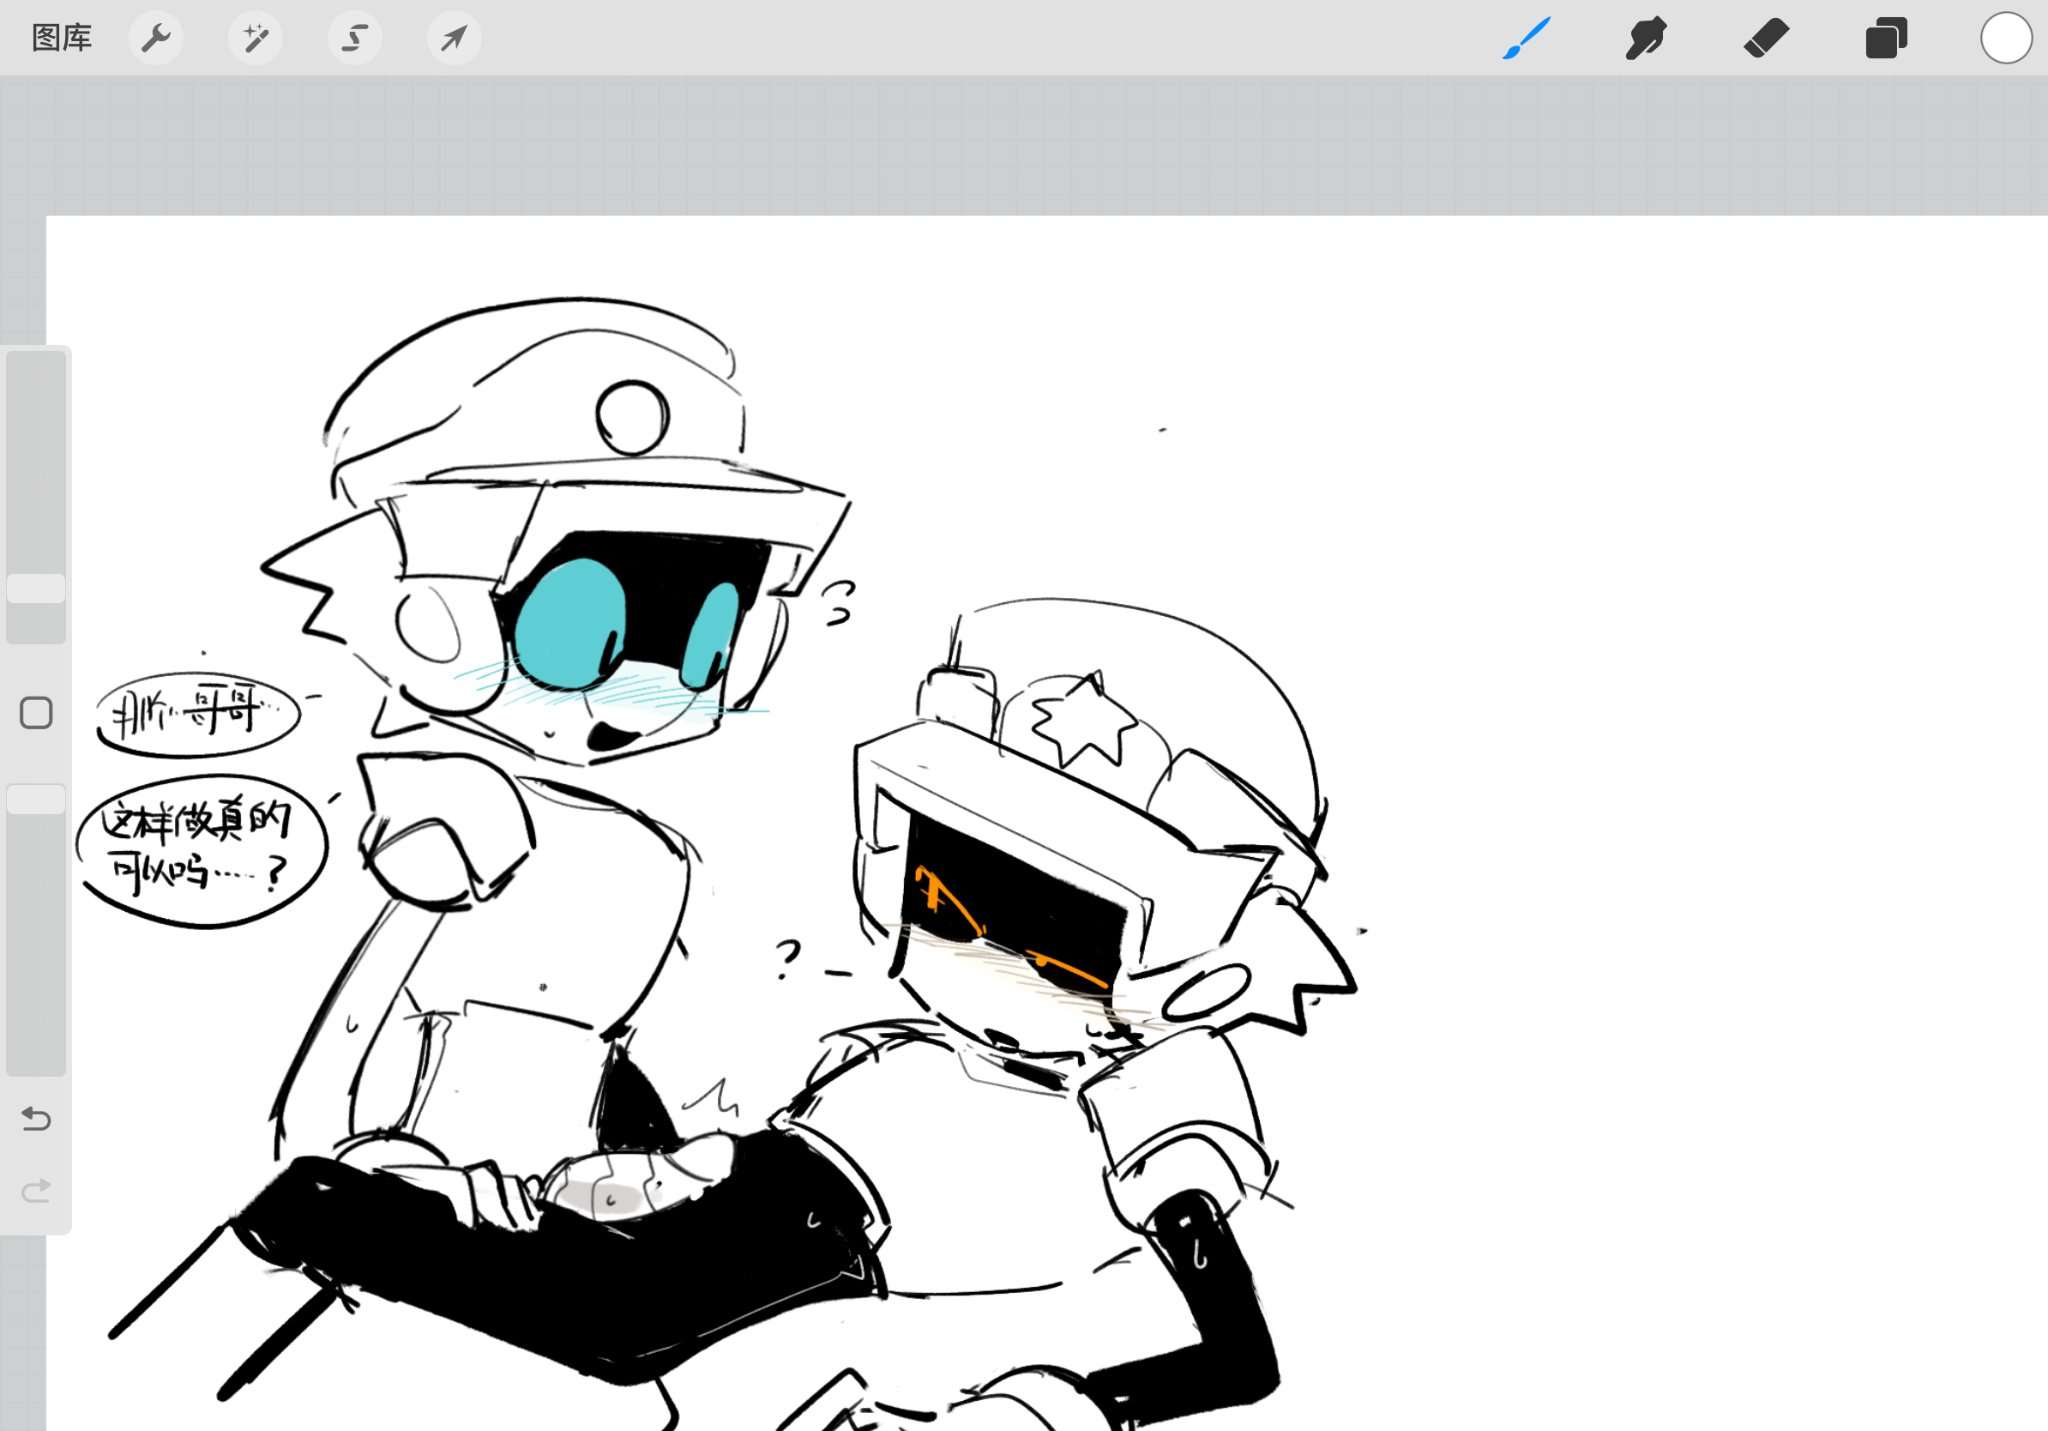Open the 图库 gallery
The height and width of the screenshot is (1431, 2048).
62,38
